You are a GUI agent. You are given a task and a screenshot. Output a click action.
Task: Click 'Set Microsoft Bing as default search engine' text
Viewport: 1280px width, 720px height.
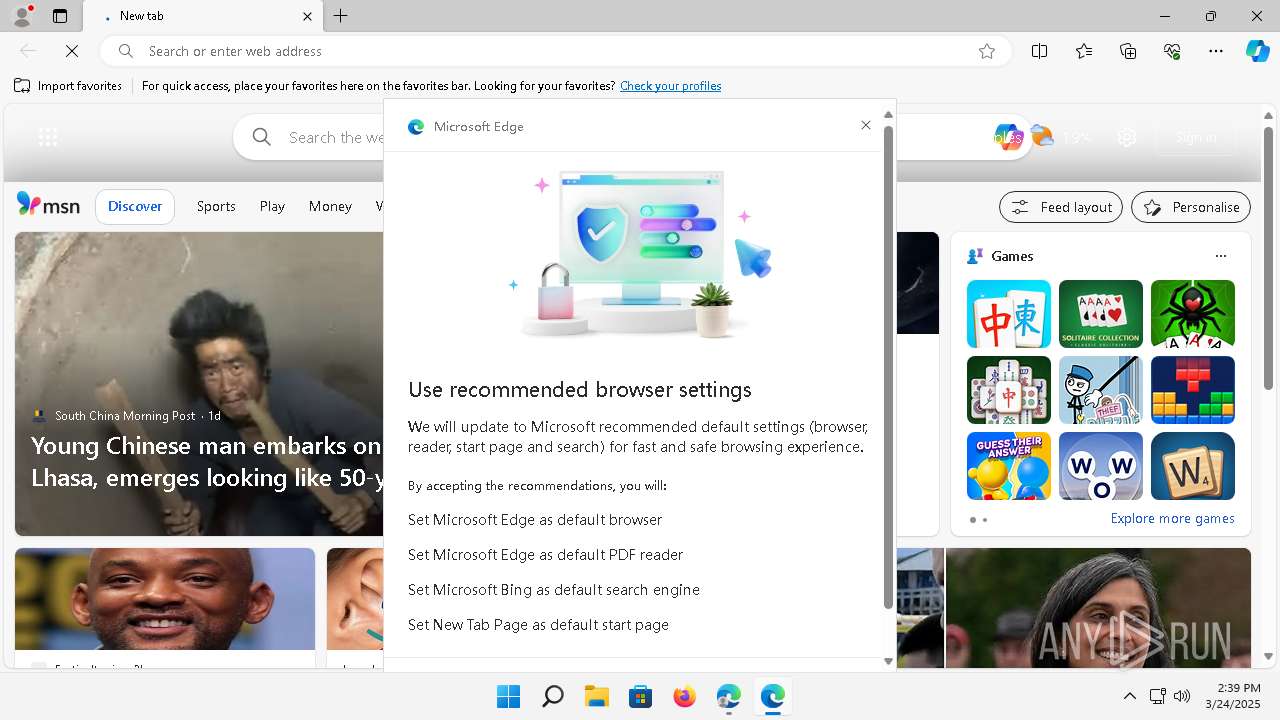coord(554,590)
